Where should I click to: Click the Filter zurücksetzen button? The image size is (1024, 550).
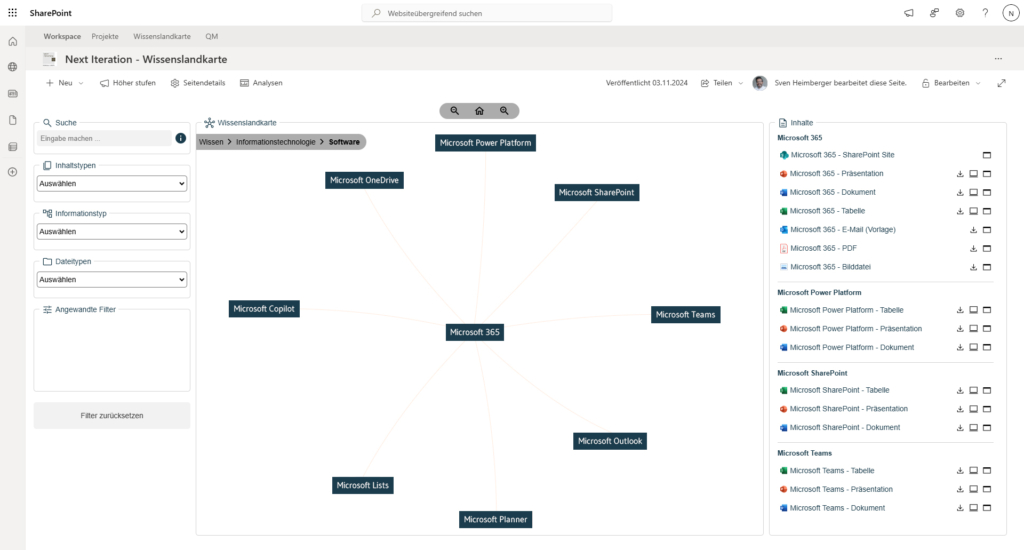tap(112, 415)
